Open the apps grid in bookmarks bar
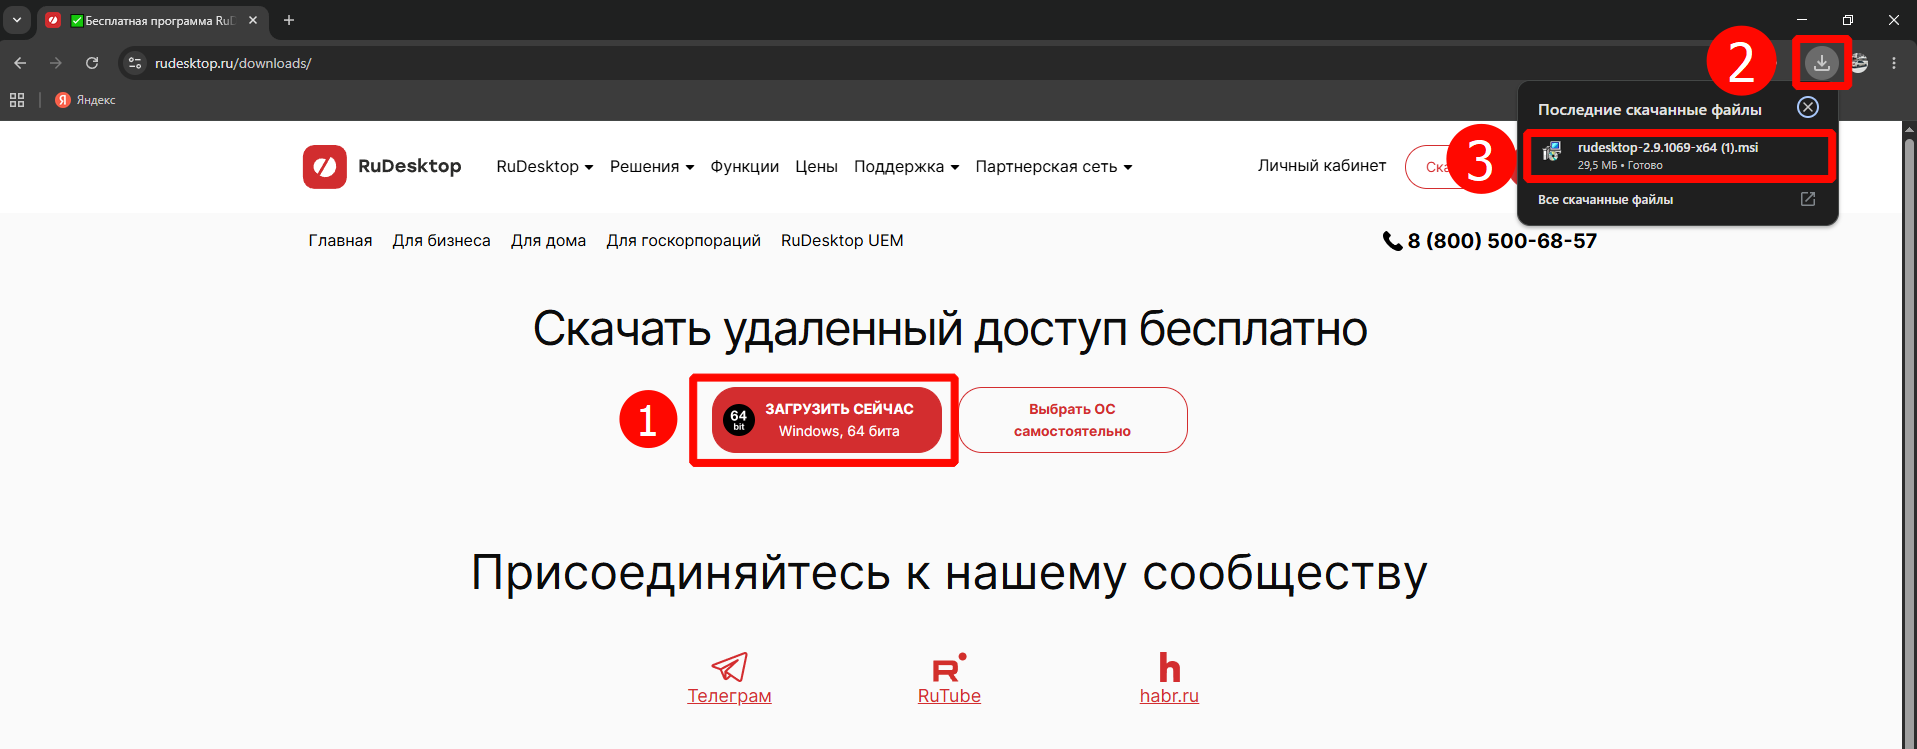Screen dimensions: 1917x749 [17, 100]
